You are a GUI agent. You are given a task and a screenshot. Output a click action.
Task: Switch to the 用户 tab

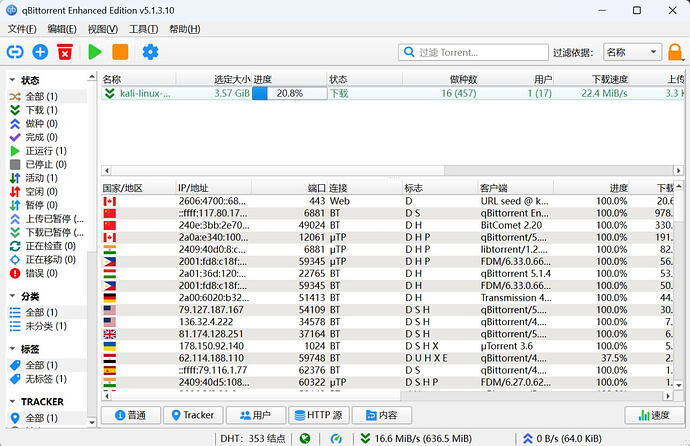coord(256,415)
